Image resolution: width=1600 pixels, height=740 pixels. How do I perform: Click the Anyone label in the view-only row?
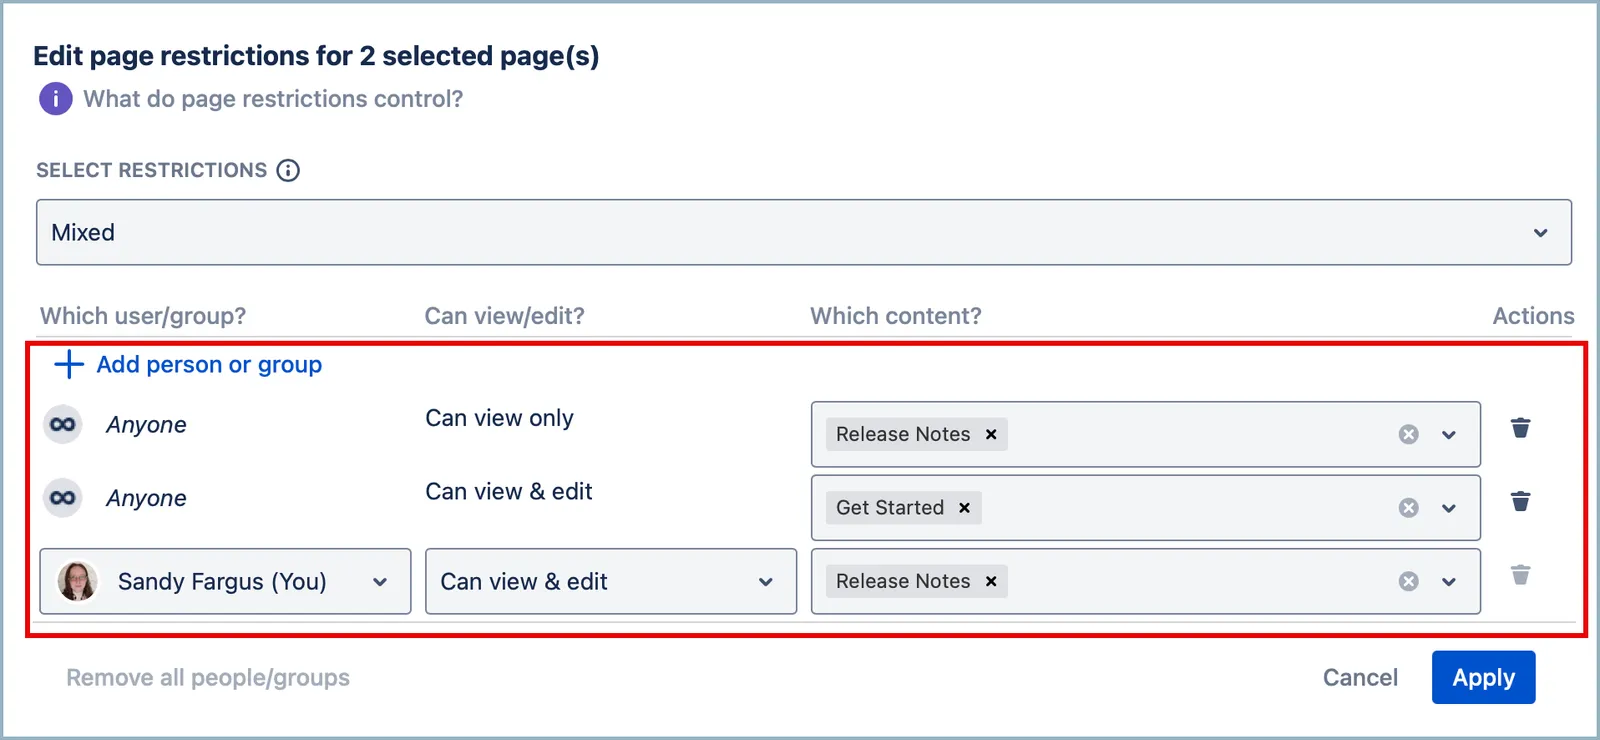point(146,425)
